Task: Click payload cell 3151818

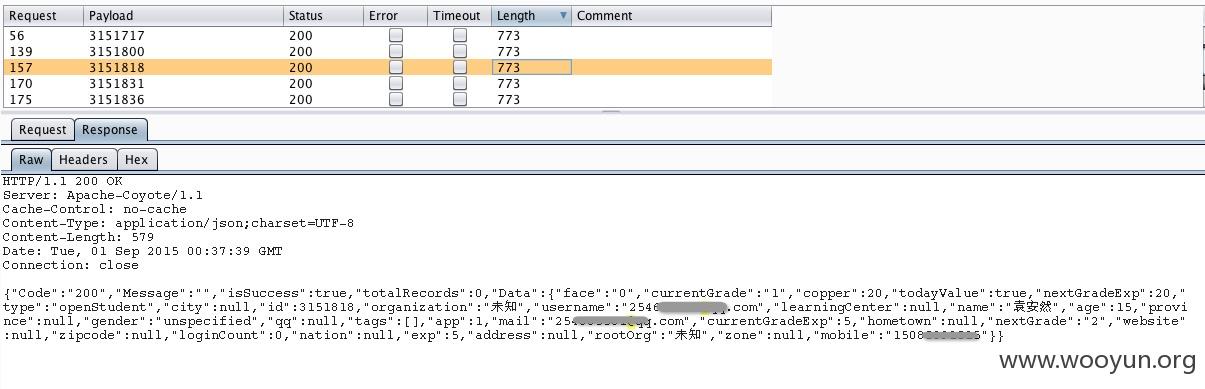Action: coord(183,67)
